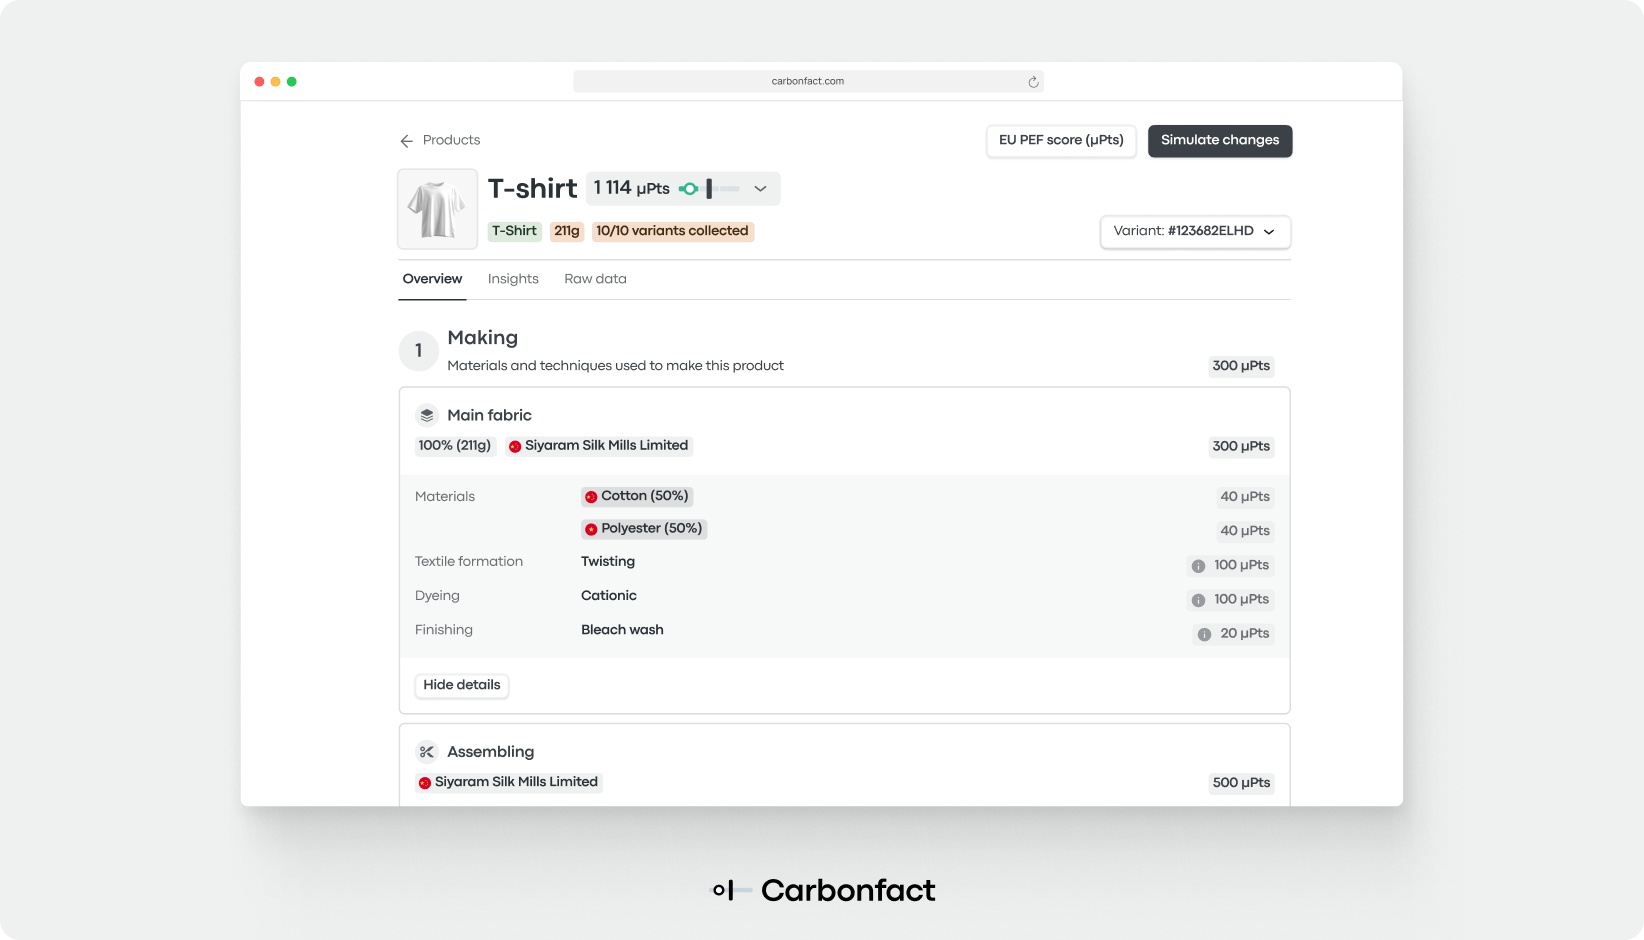Click the Main fabric section heading
The height and width of the screenshot is (940, 1644).
(489, 415)
